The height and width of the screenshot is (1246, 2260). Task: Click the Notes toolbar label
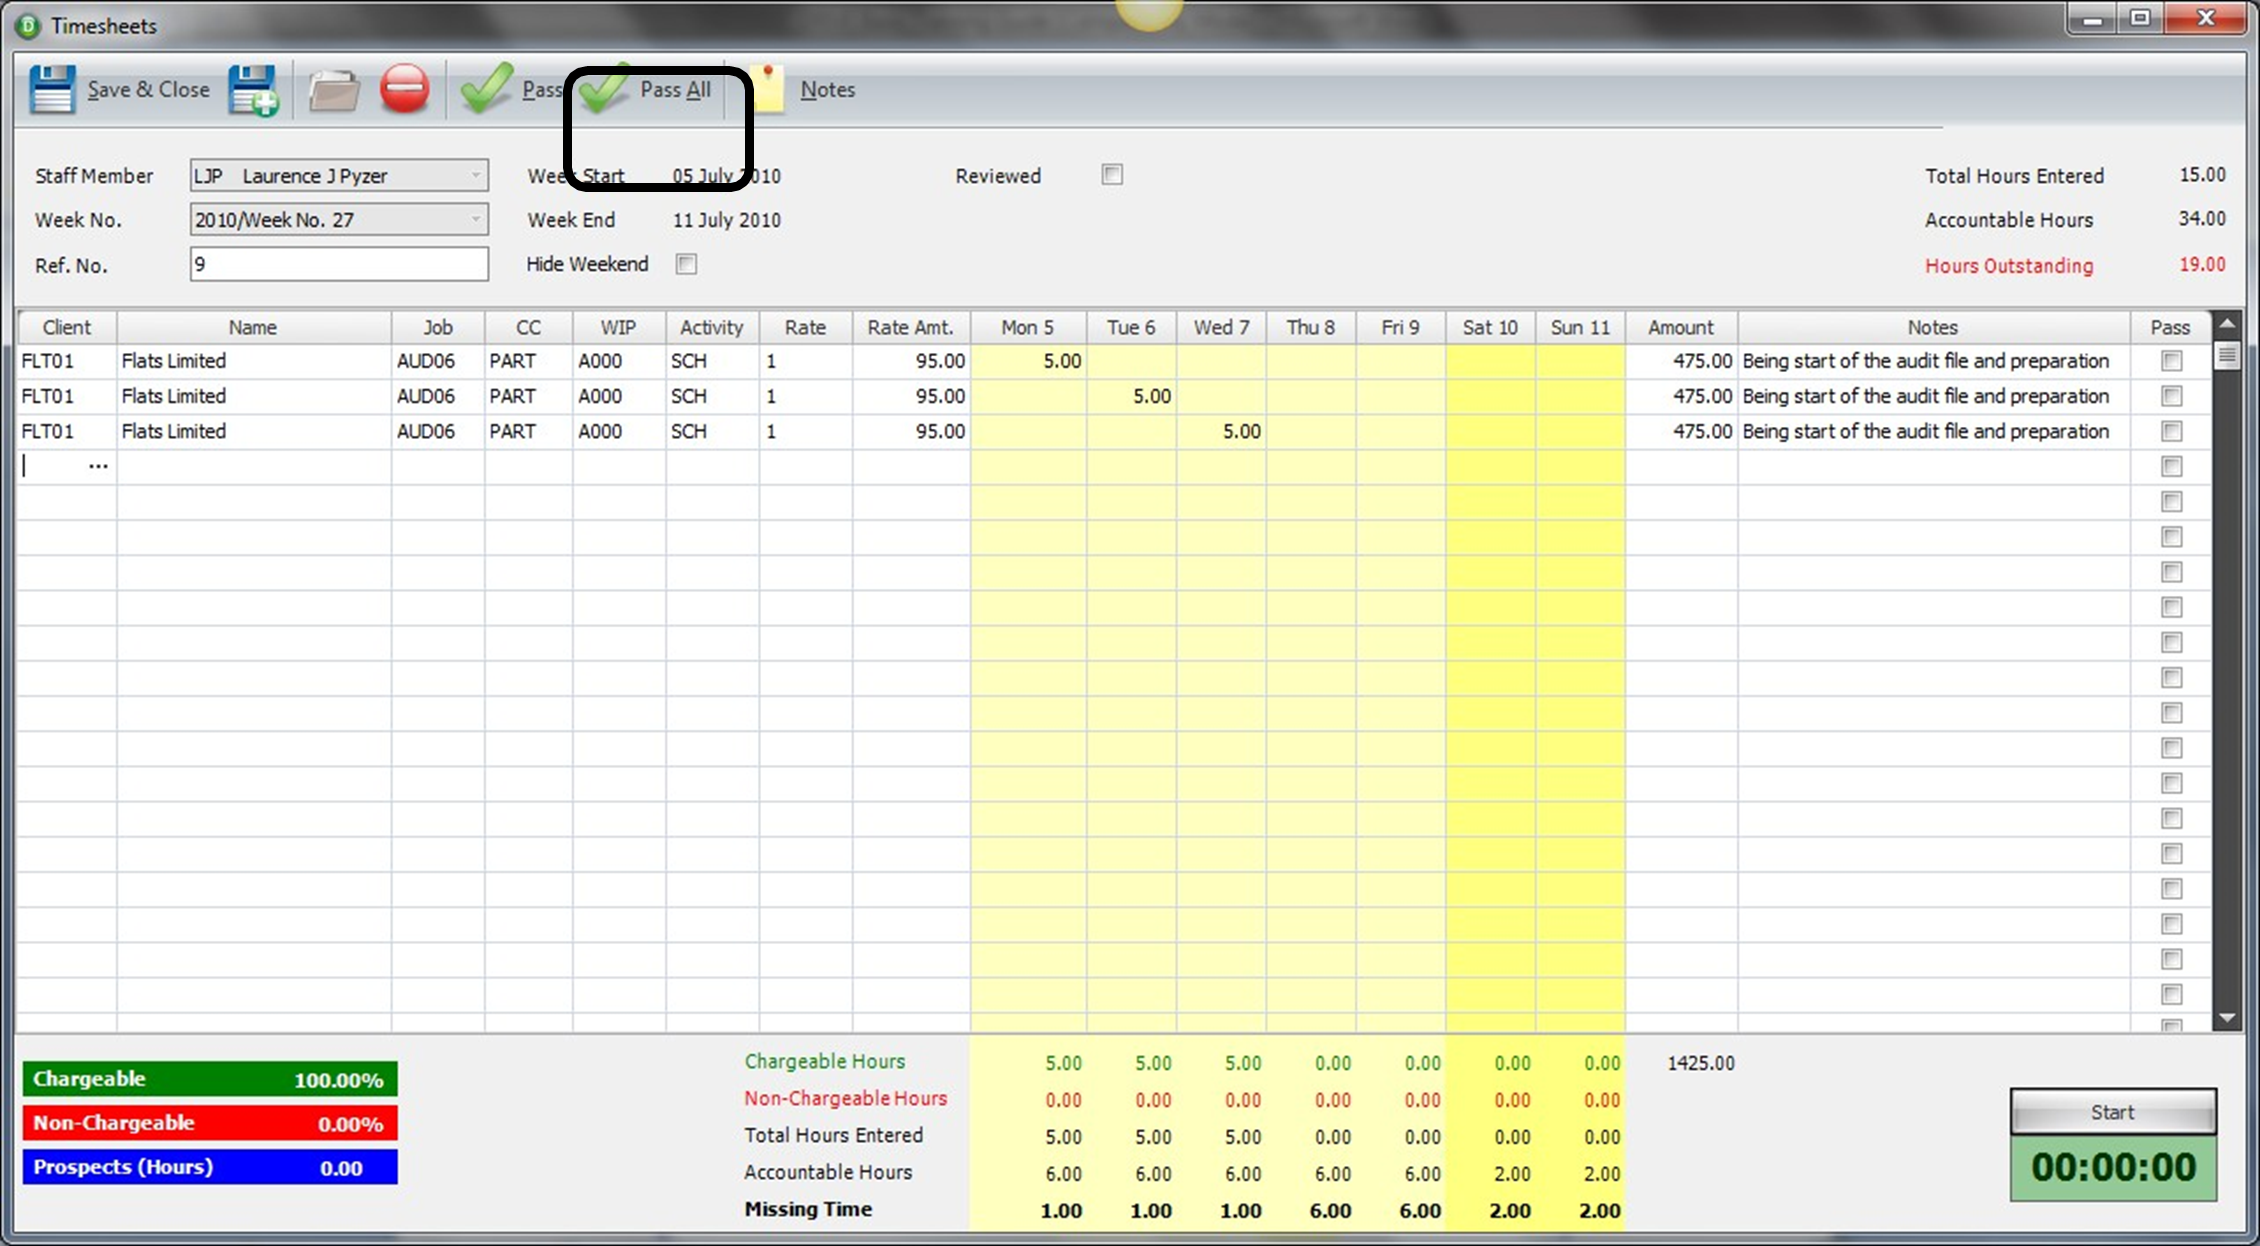coord(828,89)
